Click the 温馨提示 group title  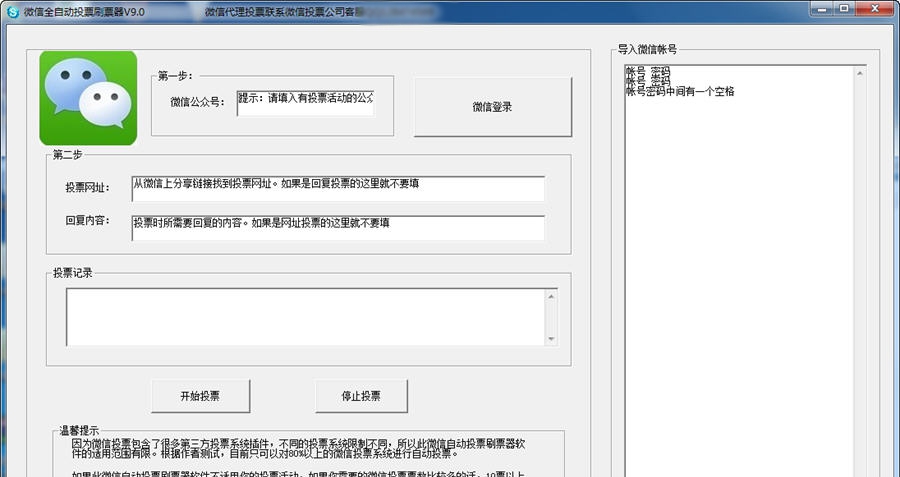pos(79,431)
